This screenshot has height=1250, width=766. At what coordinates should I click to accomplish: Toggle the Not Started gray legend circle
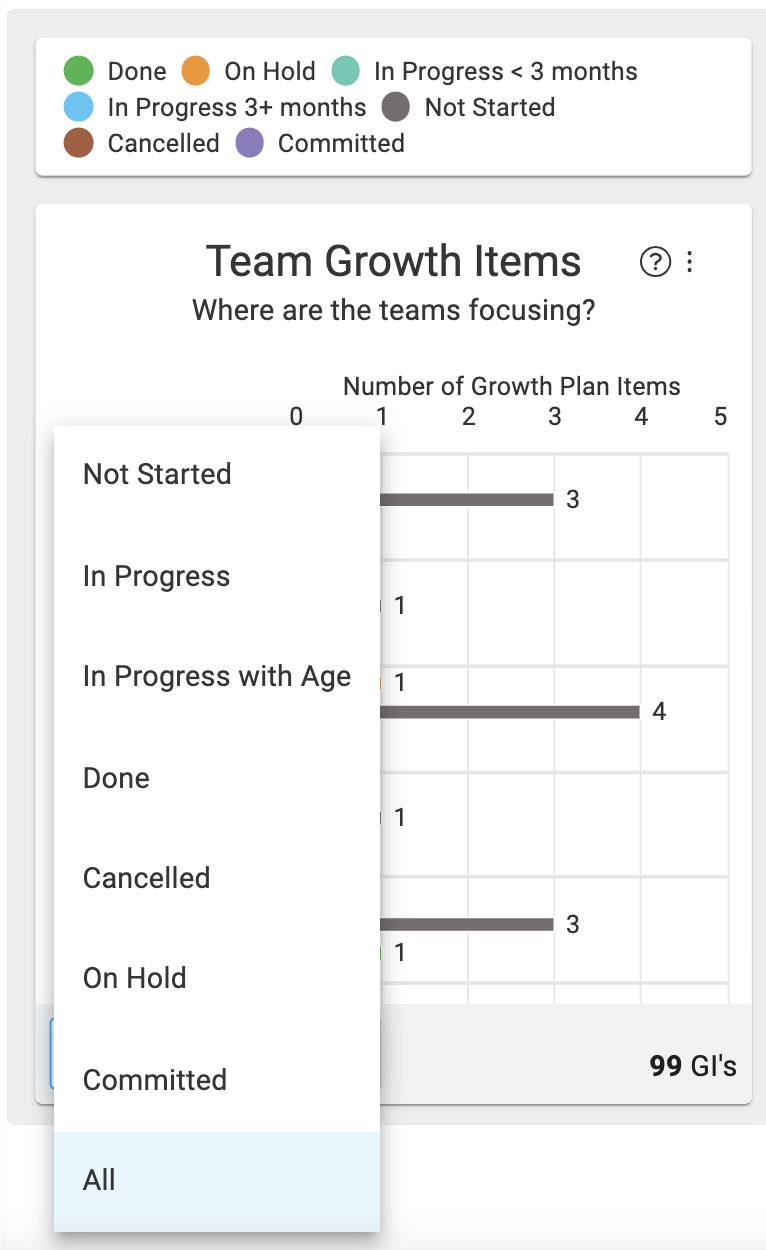tap(396, 107)
